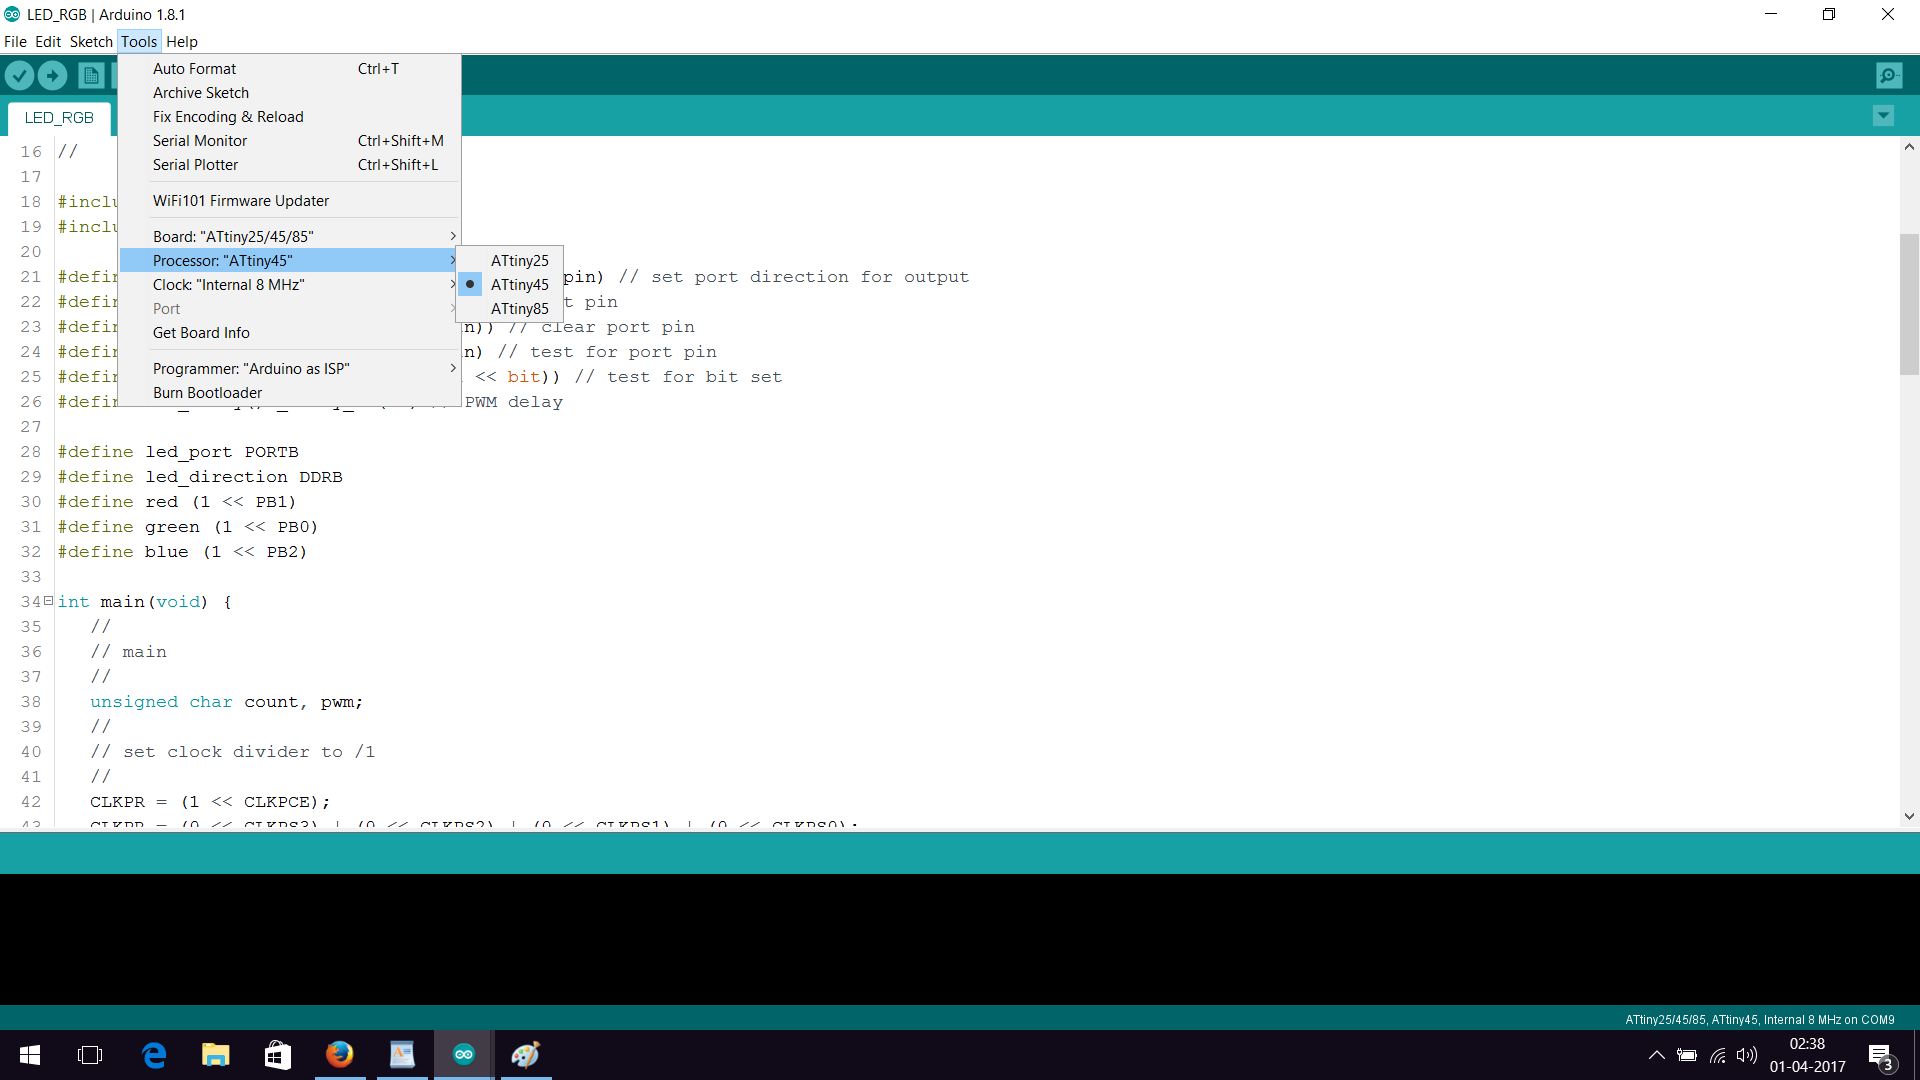The image size is (1920, 1080).
Task: Select the ATtiny25 processor option
Action: (510, 260)
